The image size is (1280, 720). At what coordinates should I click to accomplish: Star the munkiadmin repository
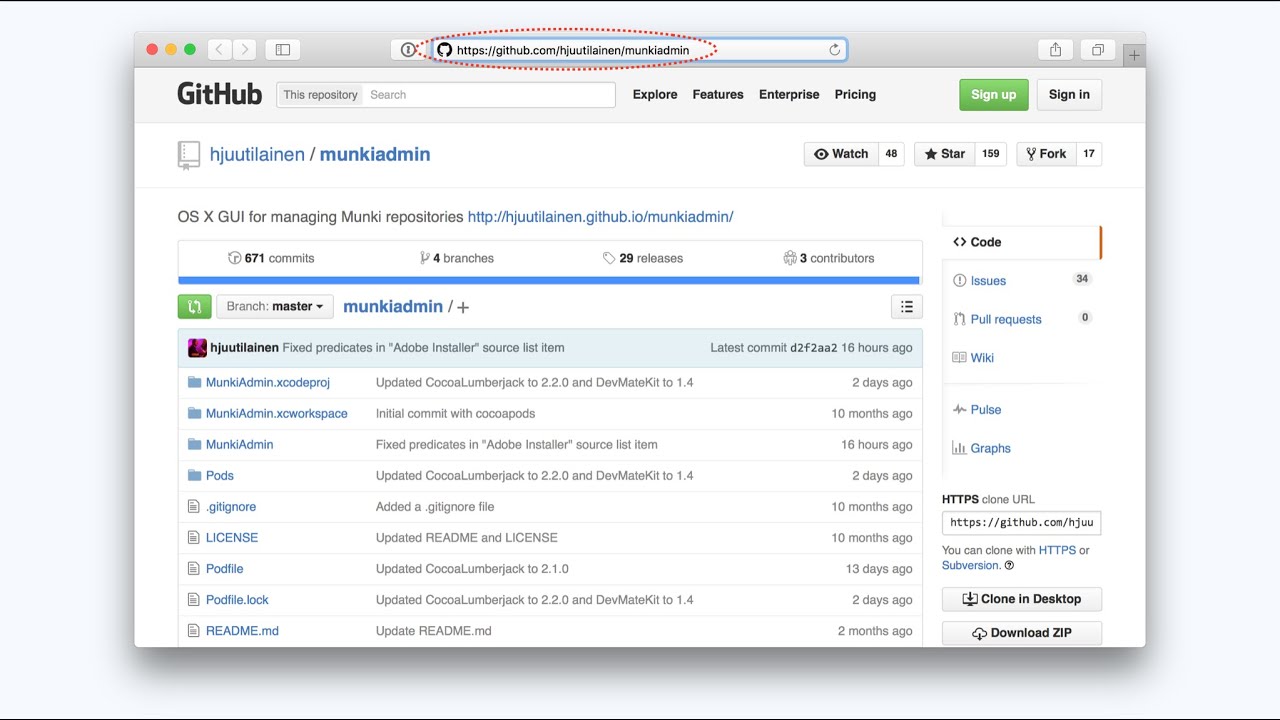click(x=944, y=154)
